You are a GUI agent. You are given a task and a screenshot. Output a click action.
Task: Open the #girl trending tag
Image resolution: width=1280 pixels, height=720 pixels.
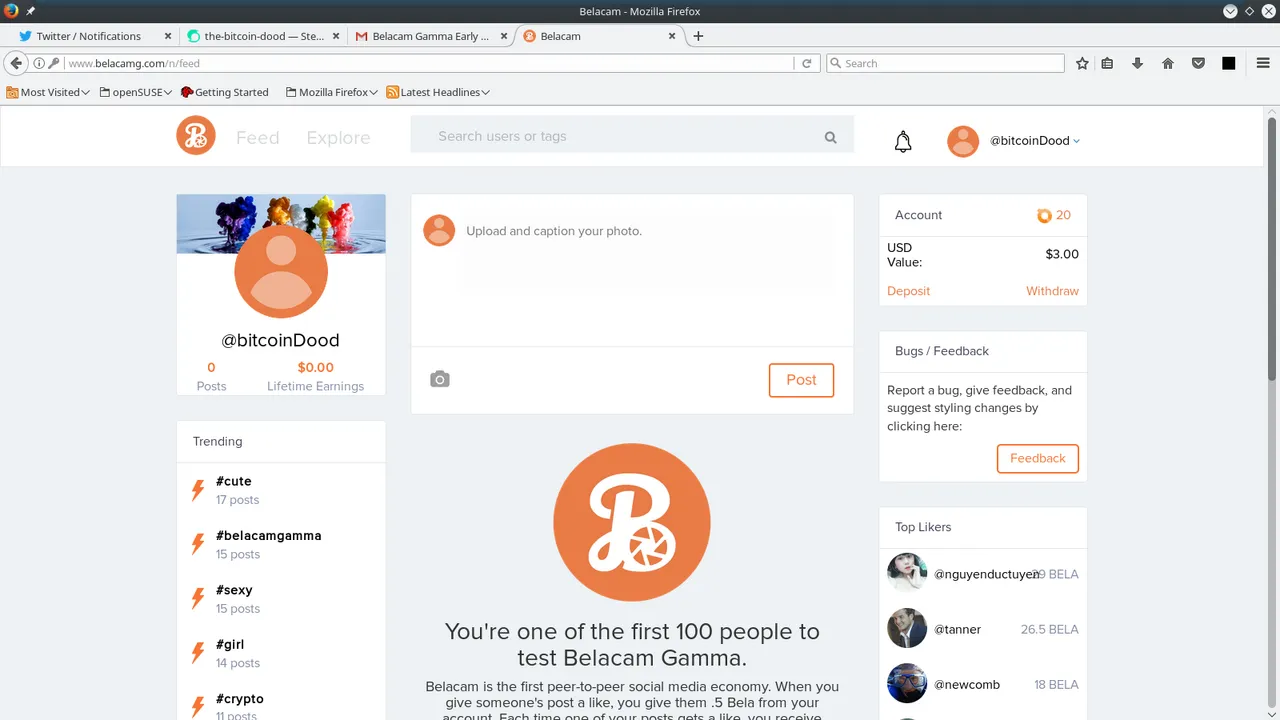click(x=230, y=644)
